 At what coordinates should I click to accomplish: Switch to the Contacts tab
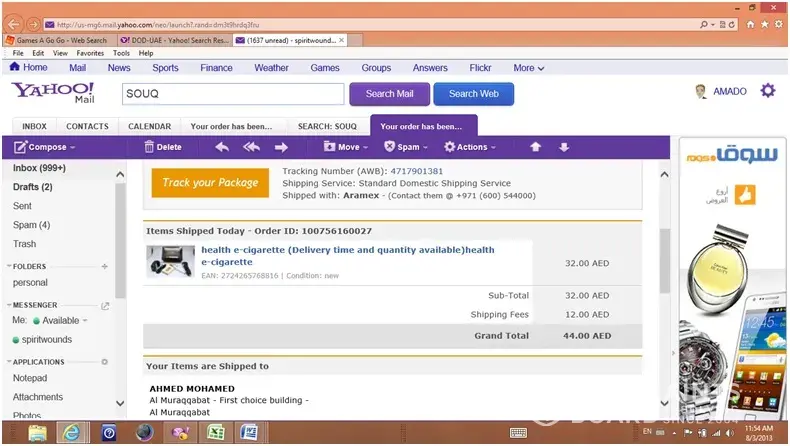[x=87, y=127]
